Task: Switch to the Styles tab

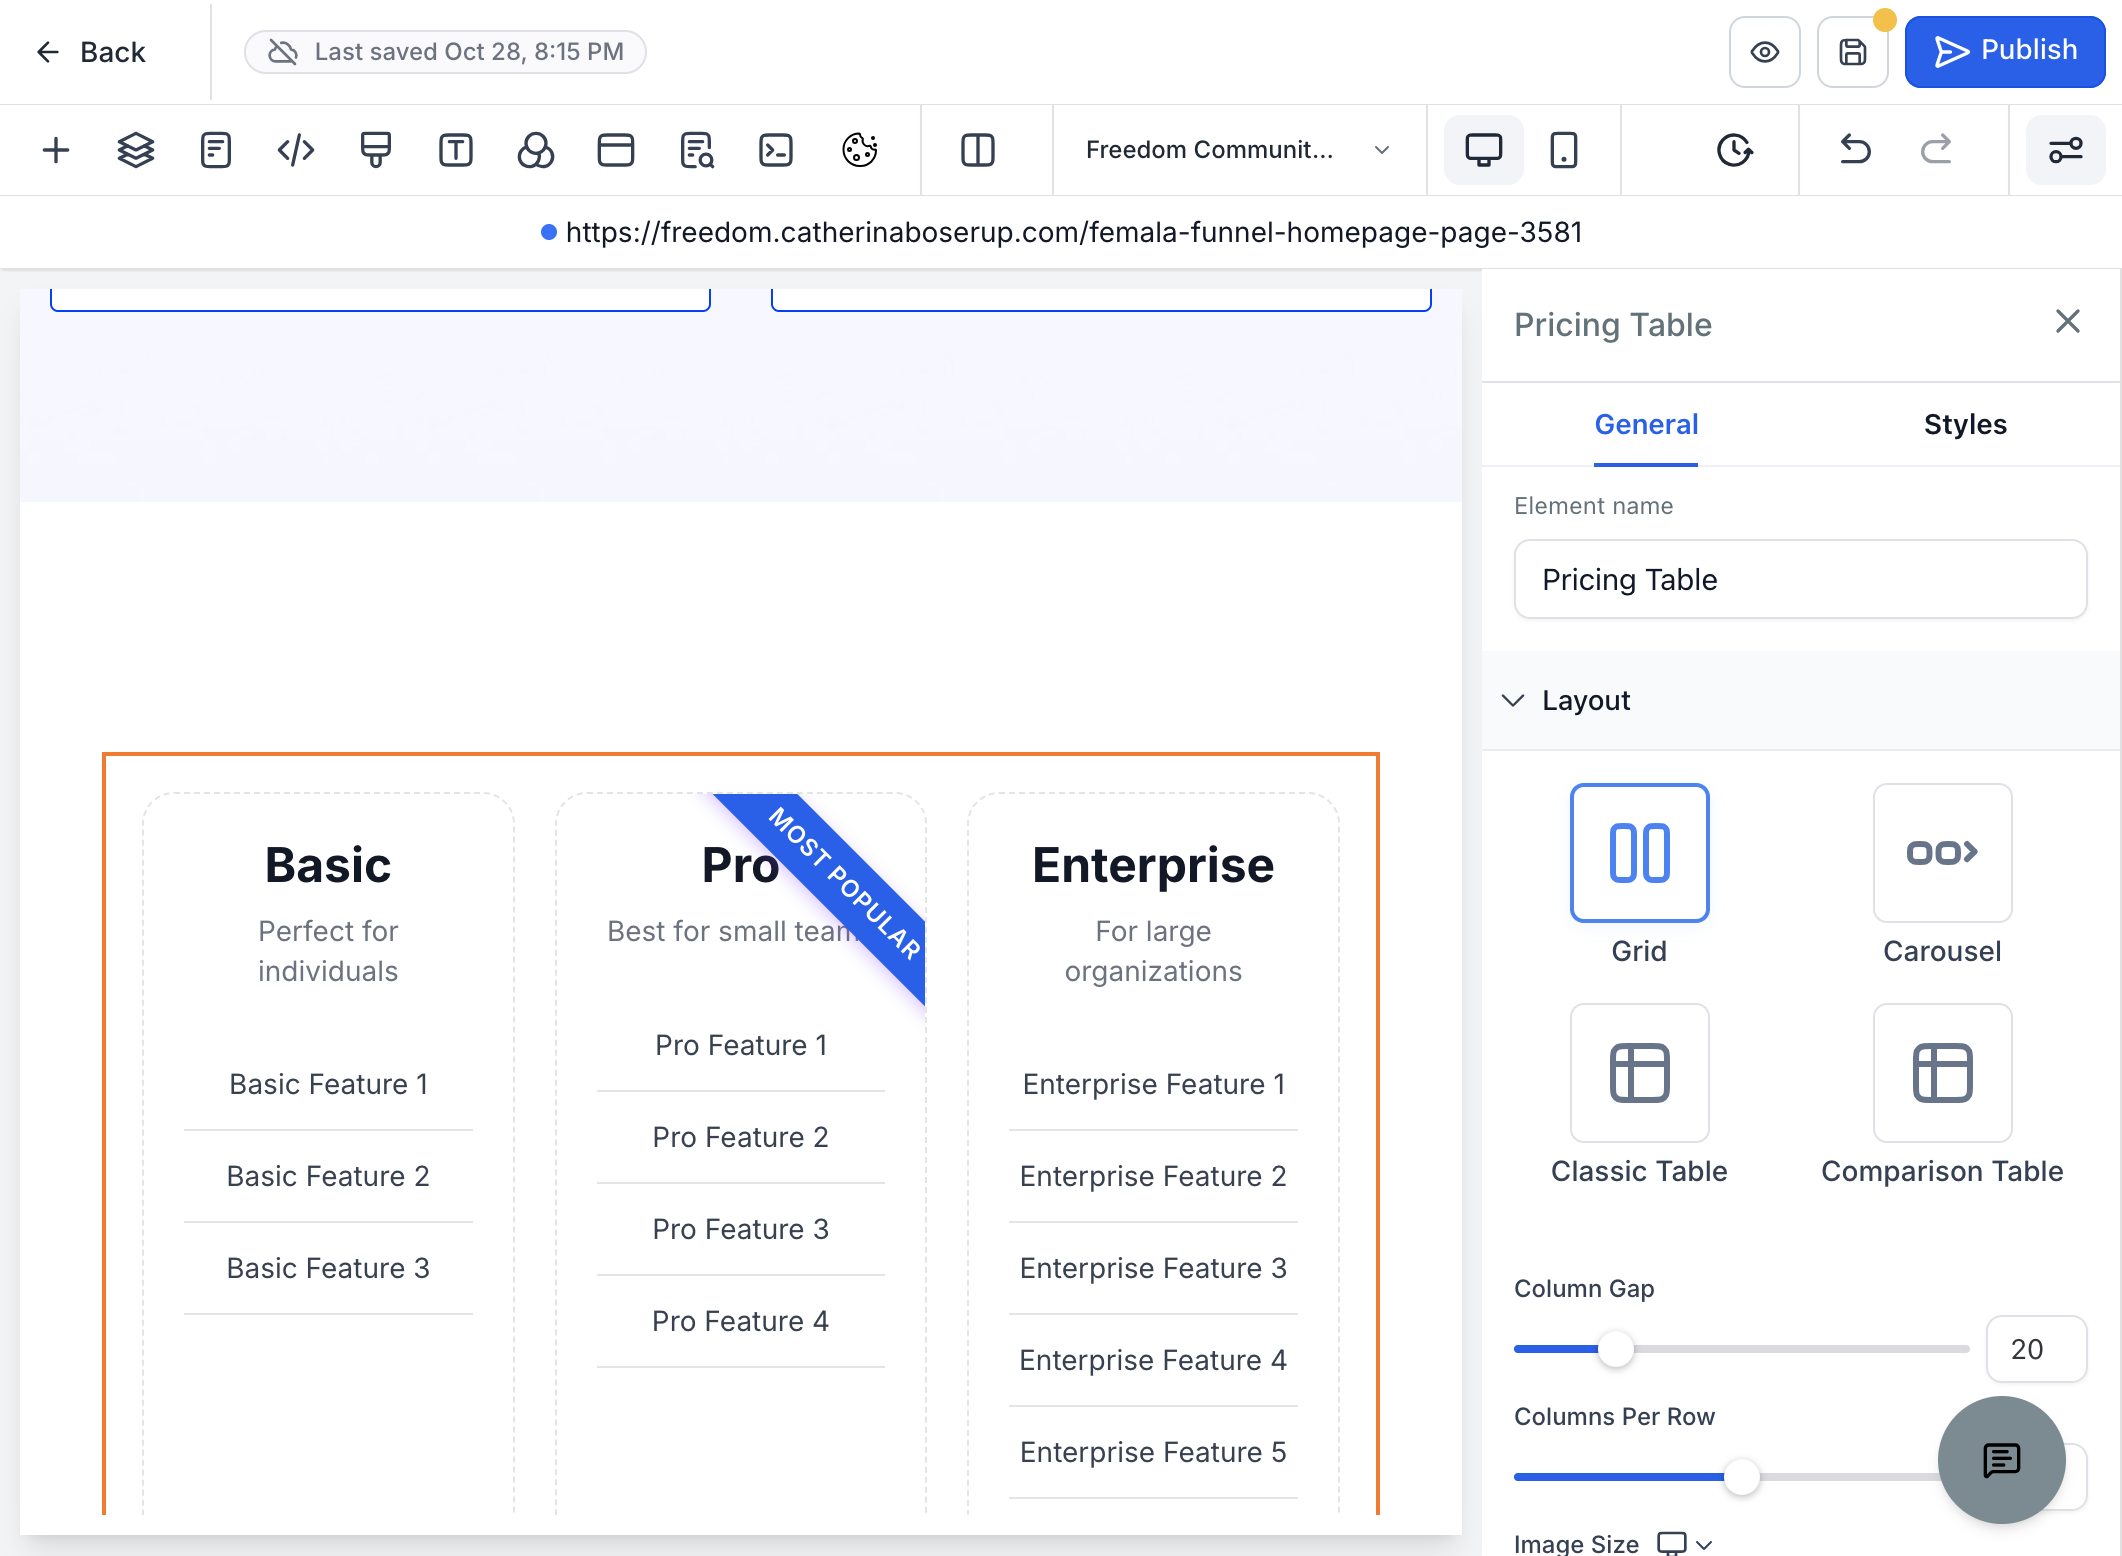Action: coord(1965,425)
